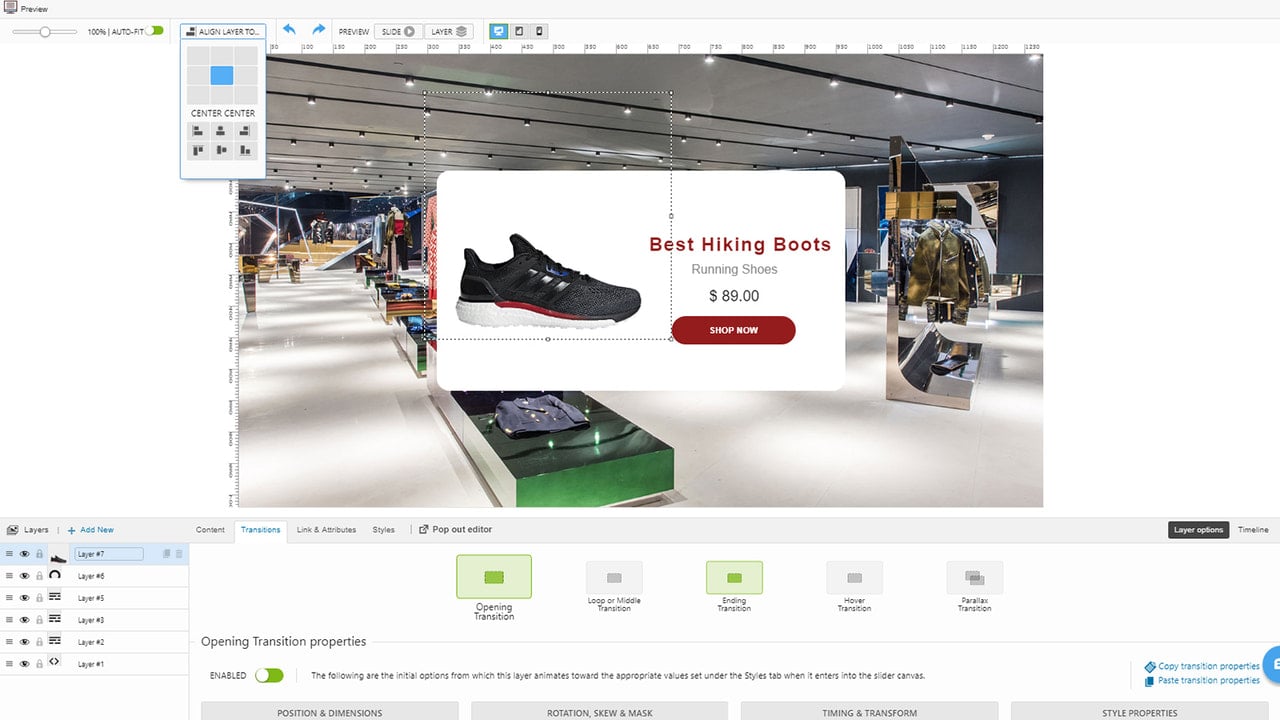The height and width of the screenshot is (720, 1280).
Task: Click Copy transition properties
Action: point(1202,666)
